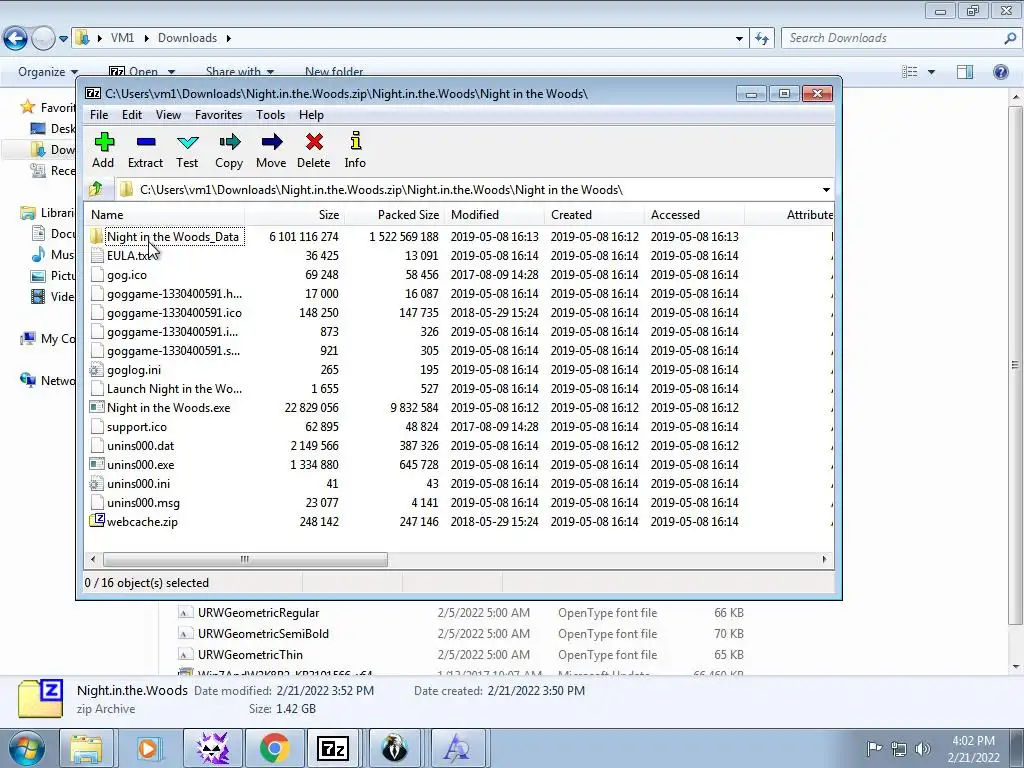Open Windows Explorer from the taskbar

coord(86,748)
